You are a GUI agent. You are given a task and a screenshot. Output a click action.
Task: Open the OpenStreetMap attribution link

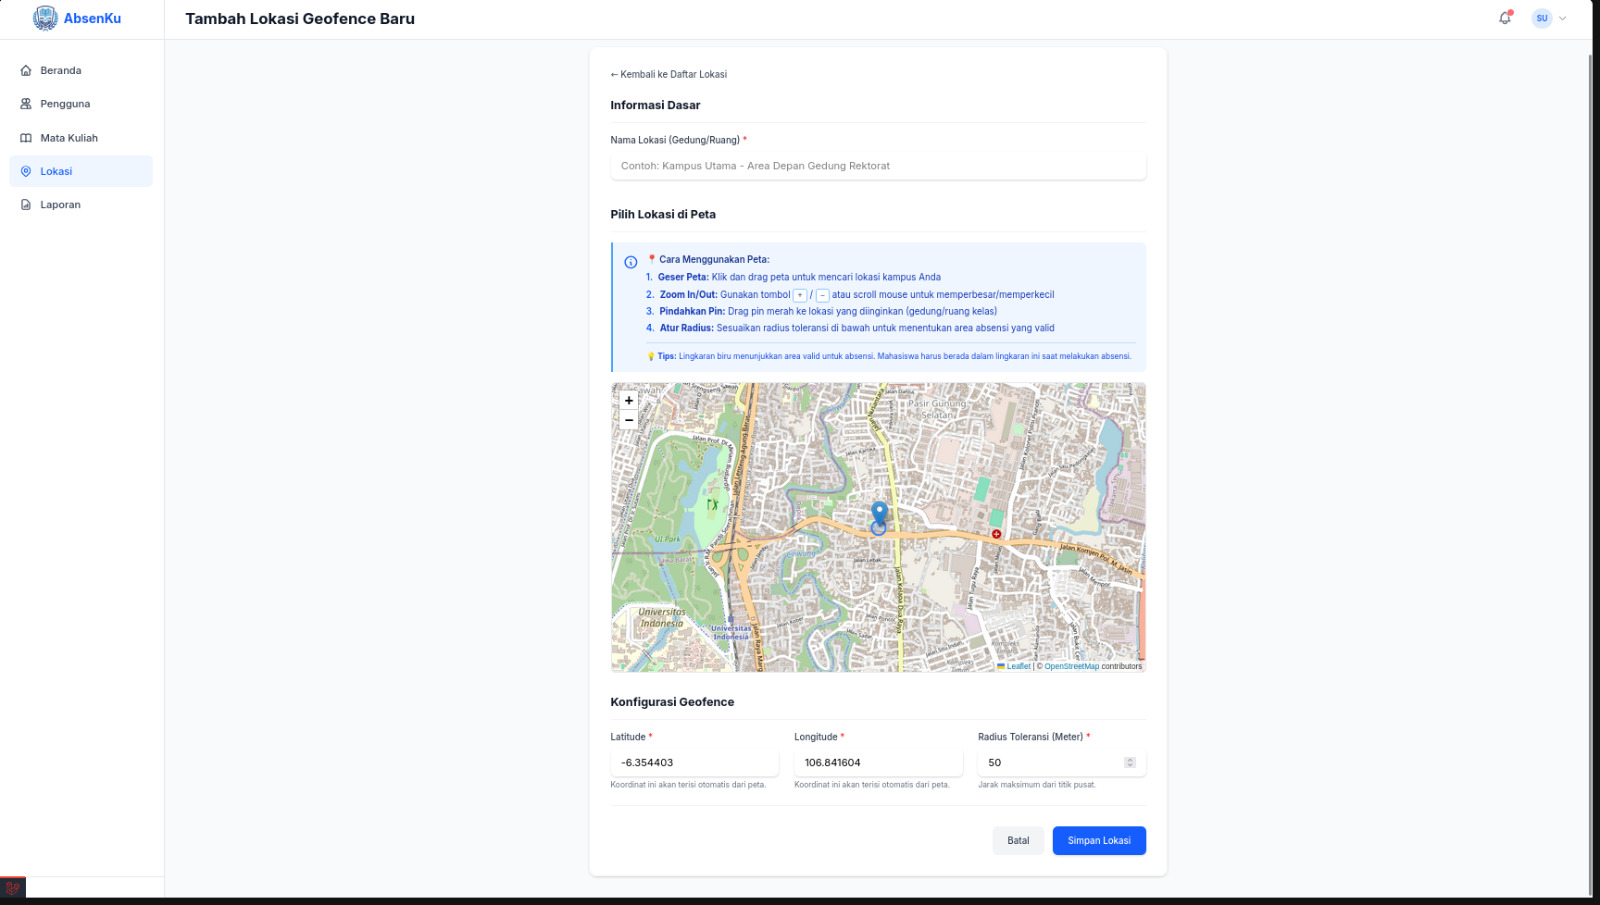click(1071, 666)
